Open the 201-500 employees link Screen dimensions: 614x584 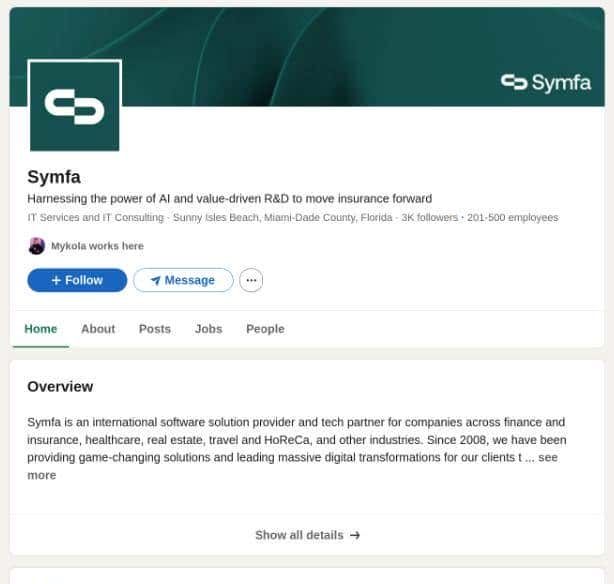512,217
